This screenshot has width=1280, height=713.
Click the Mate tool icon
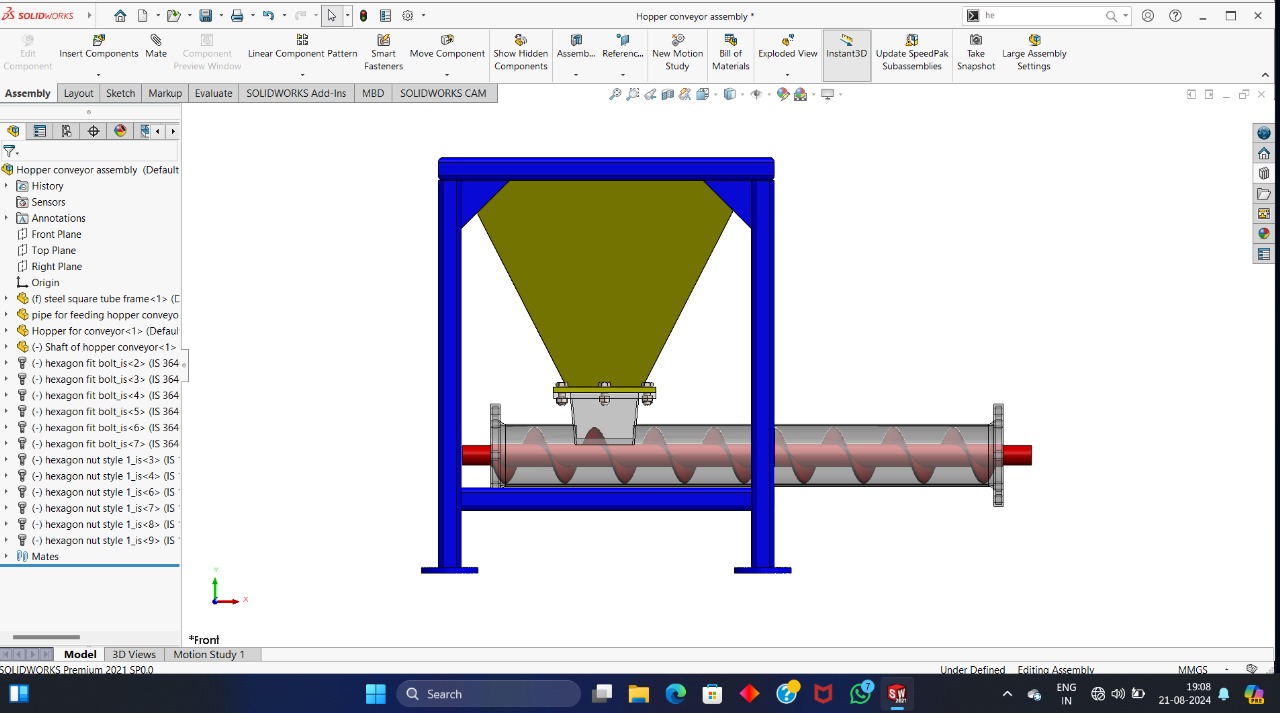click(156, 41)
